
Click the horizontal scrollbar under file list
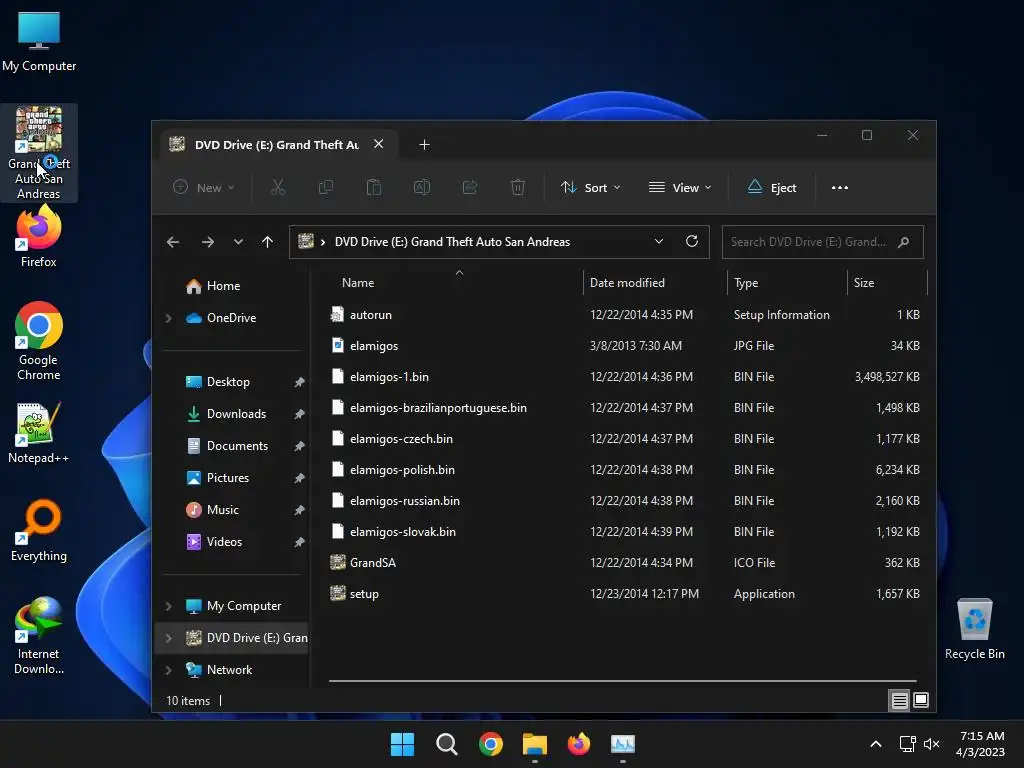pos(622,680)
